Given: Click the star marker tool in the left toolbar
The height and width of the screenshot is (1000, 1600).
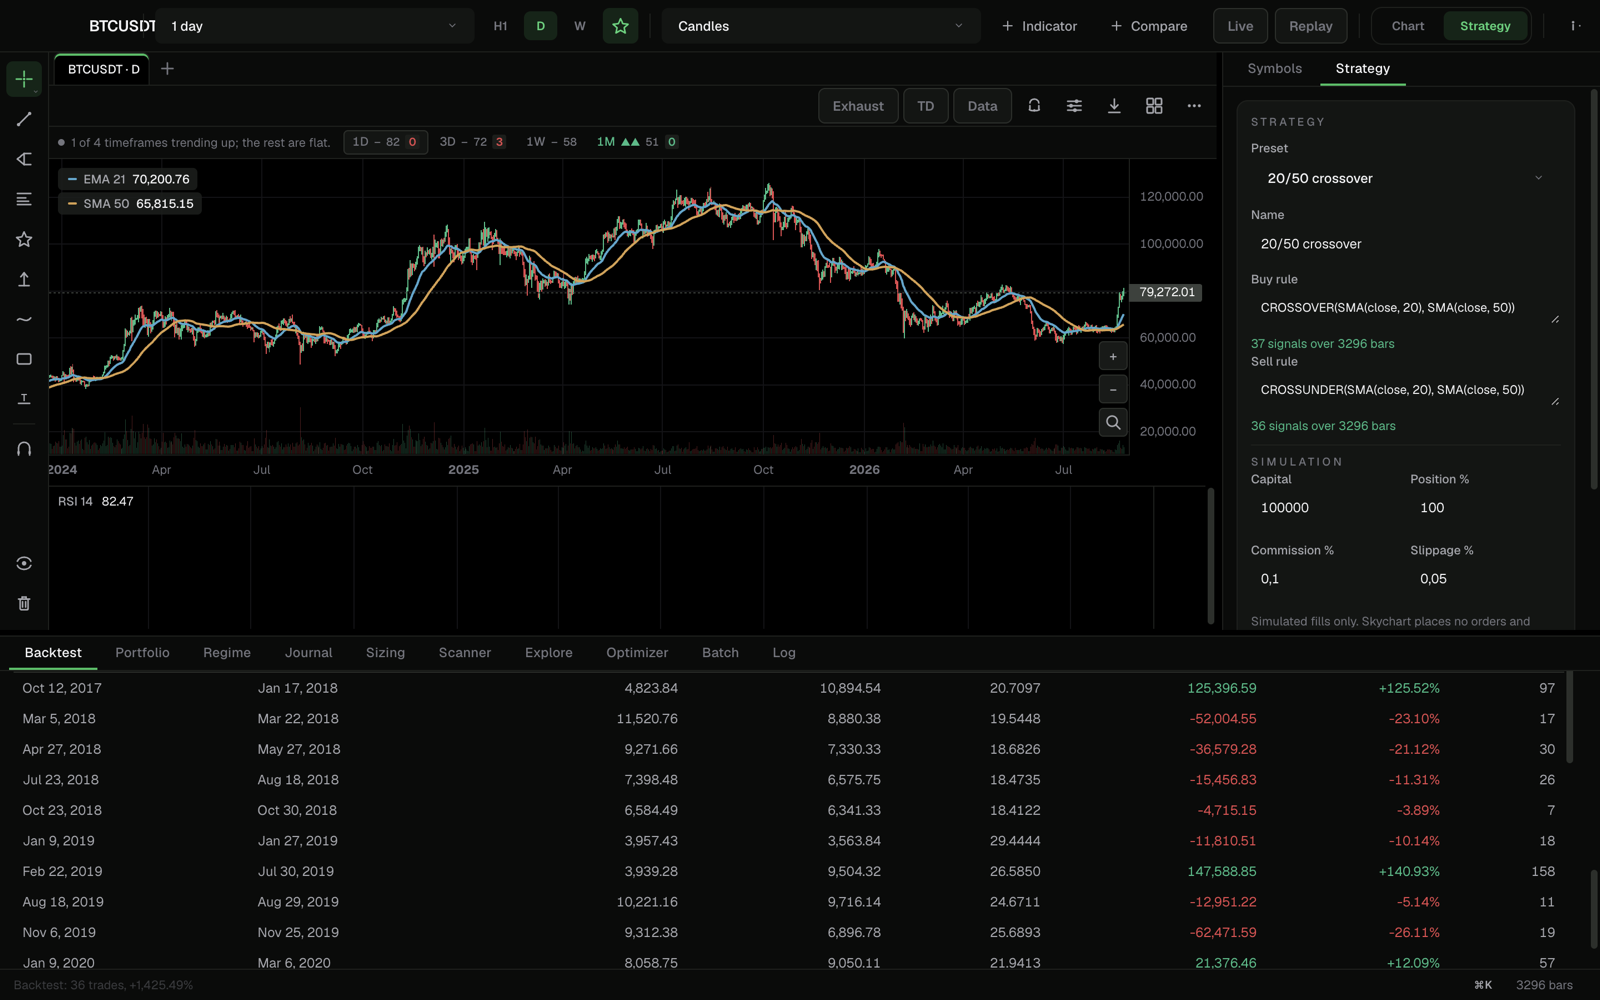Looking at the screenshot, I should click(x=24, y=239).
